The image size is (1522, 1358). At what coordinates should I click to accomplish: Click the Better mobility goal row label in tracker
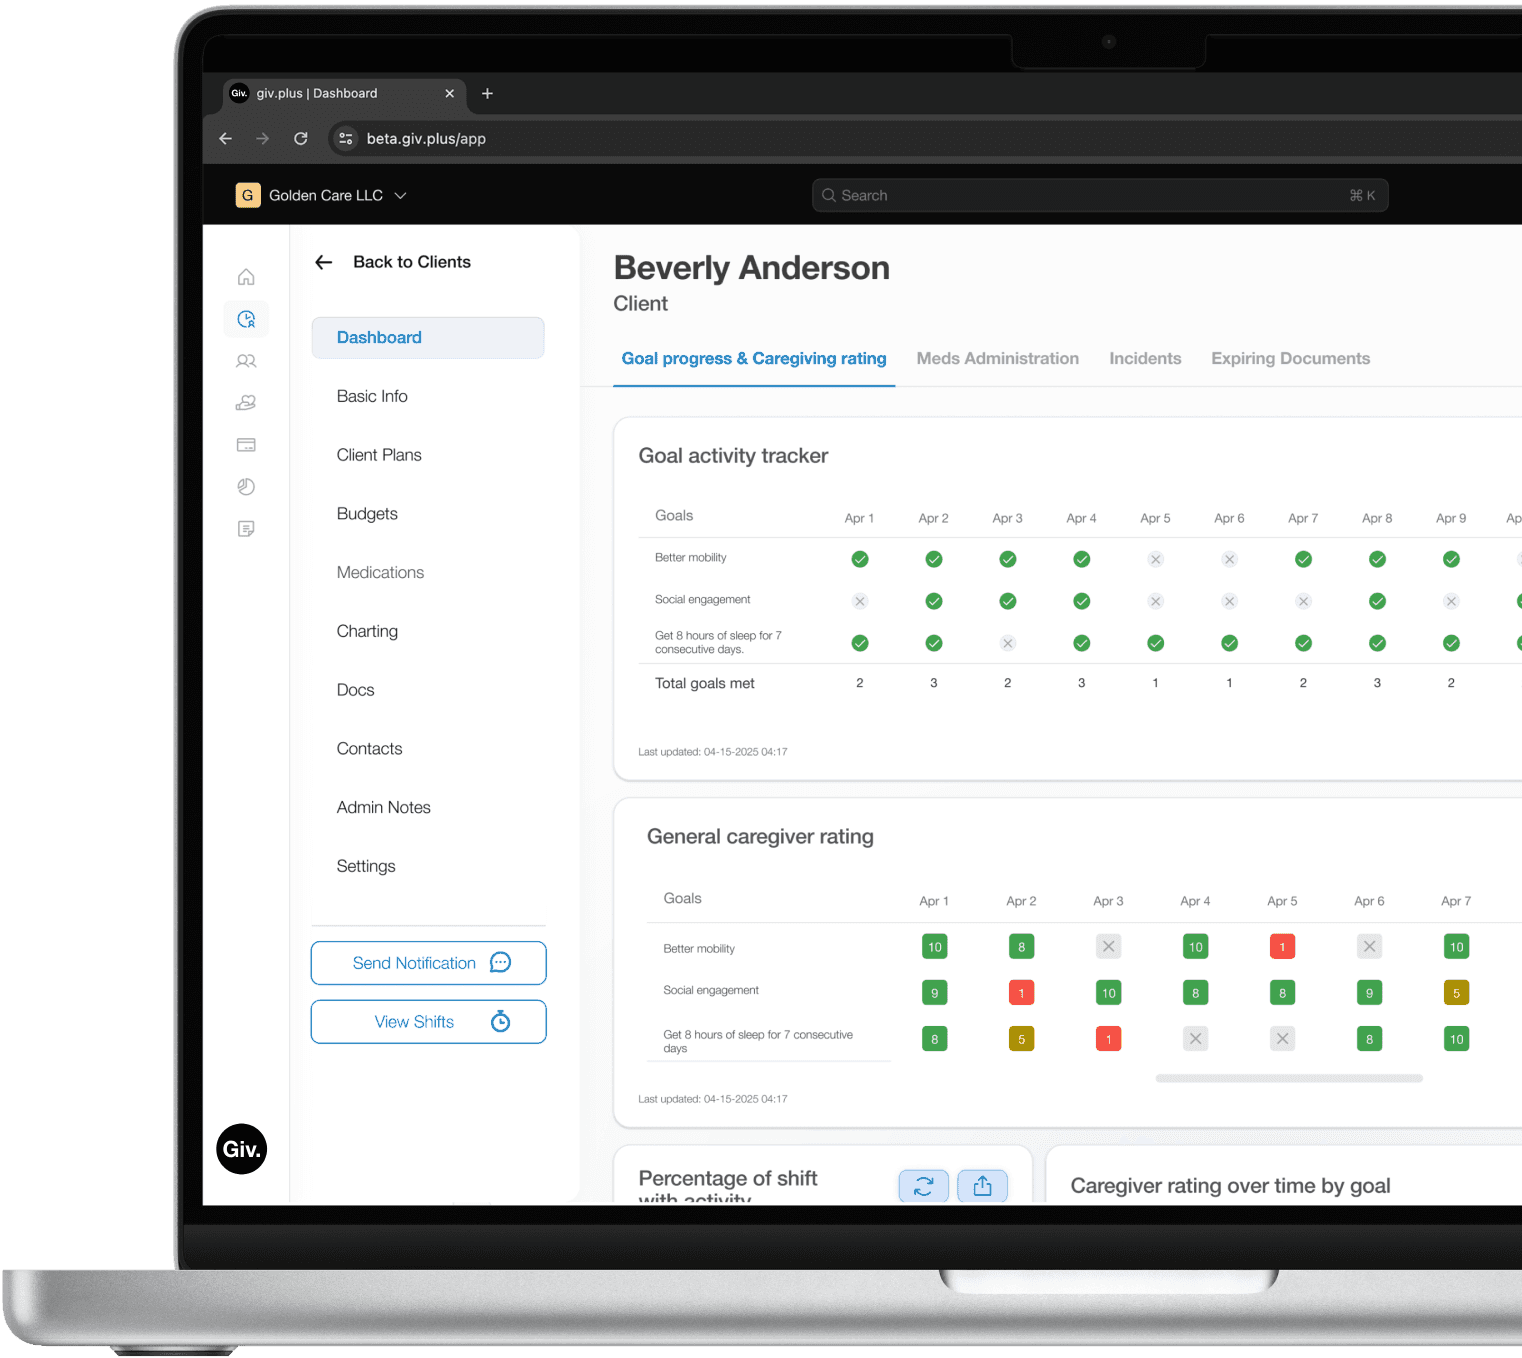pyautogui.click(x=691, y=558)
